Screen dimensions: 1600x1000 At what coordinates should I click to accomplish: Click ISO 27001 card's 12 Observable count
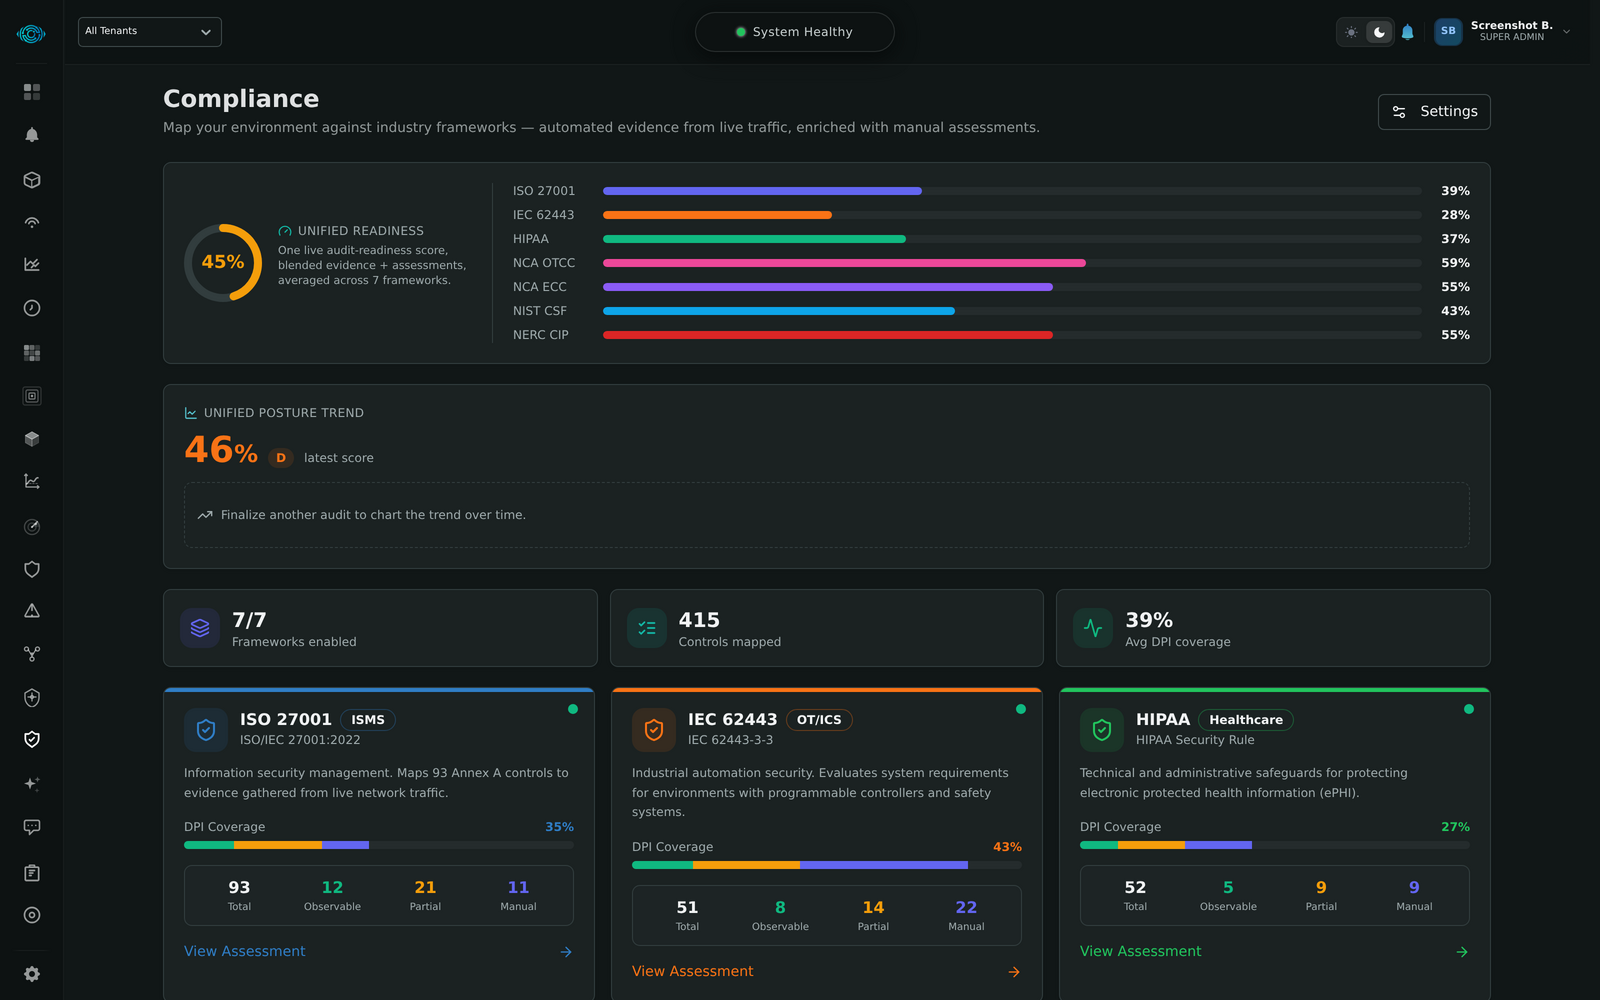pos(332,887)
